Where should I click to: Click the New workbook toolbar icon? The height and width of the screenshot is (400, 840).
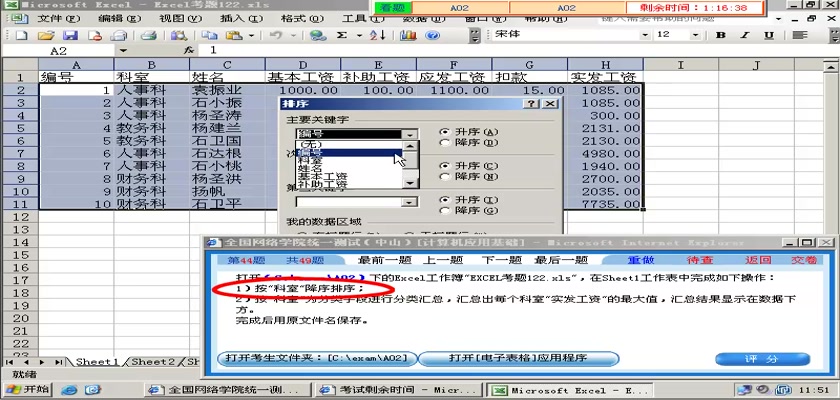(x=21, y=35)
